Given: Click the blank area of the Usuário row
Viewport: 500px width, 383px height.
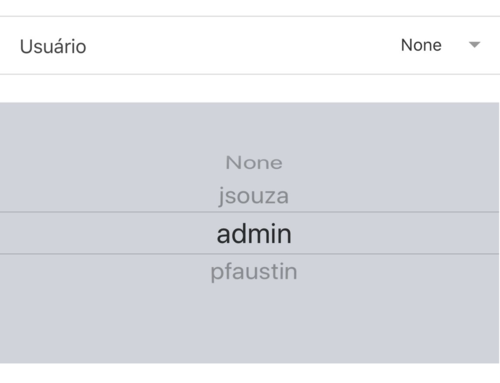Looking at the screenshot, I should (x=243, y=45).
